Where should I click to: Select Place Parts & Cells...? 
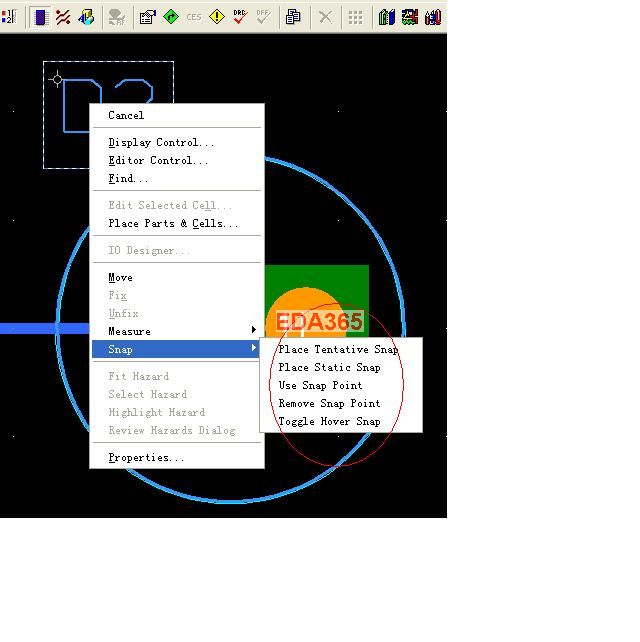coord(177,224)
